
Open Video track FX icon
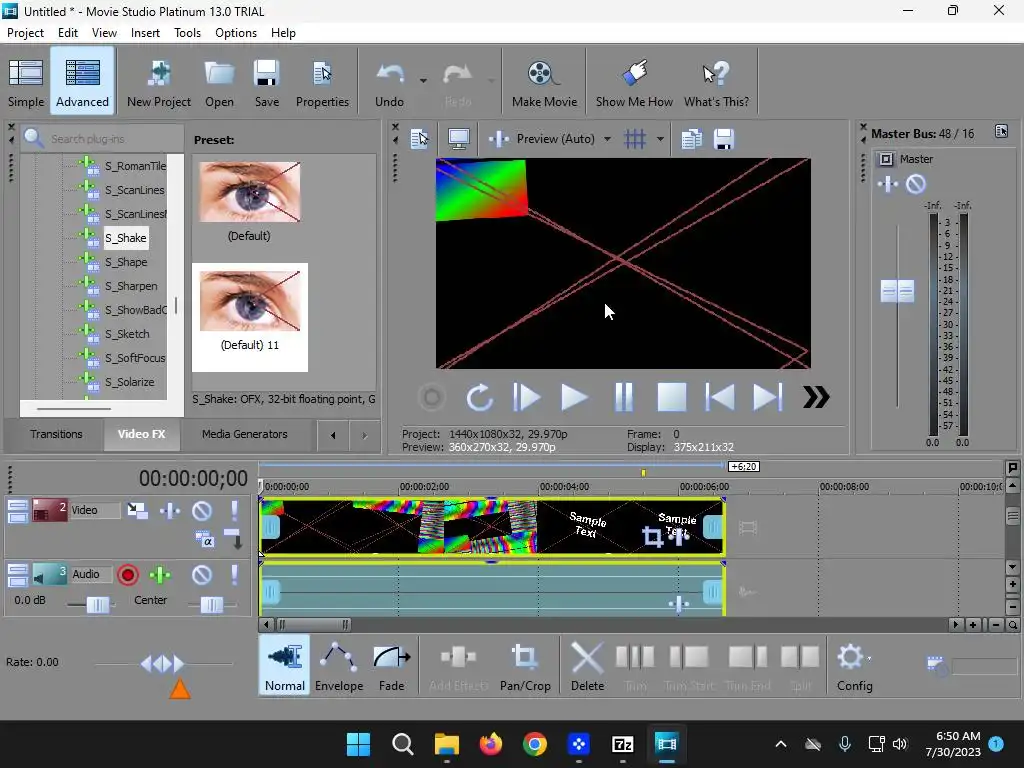[x=170, y=511]
